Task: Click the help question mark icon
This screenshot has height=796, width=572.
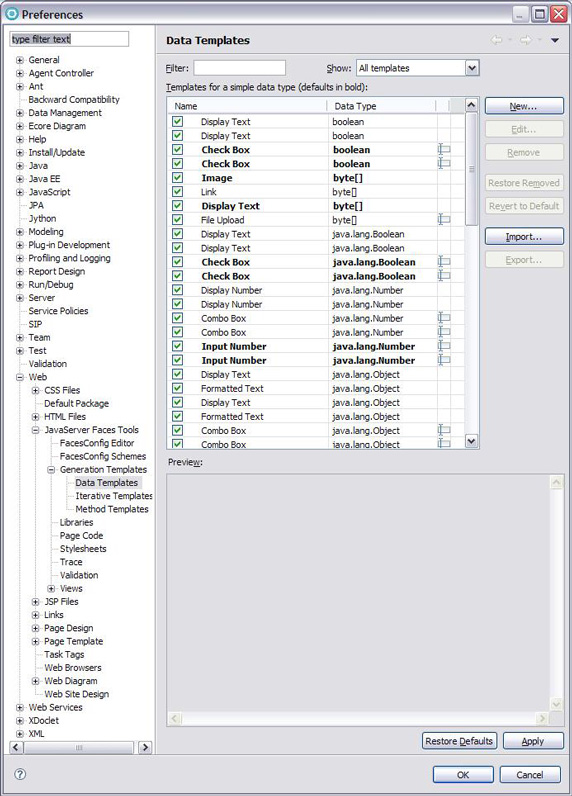Action: [20, 774]
